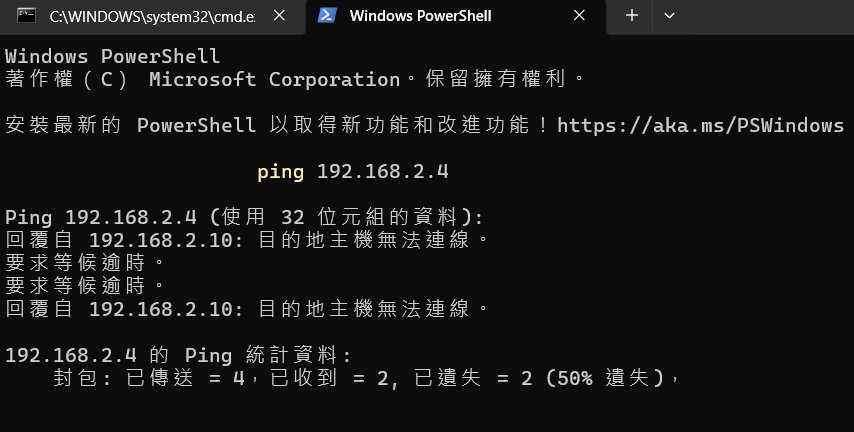Open the https://aka.ms/PSWindows link
Screen dimensions: 854x432
700,125
